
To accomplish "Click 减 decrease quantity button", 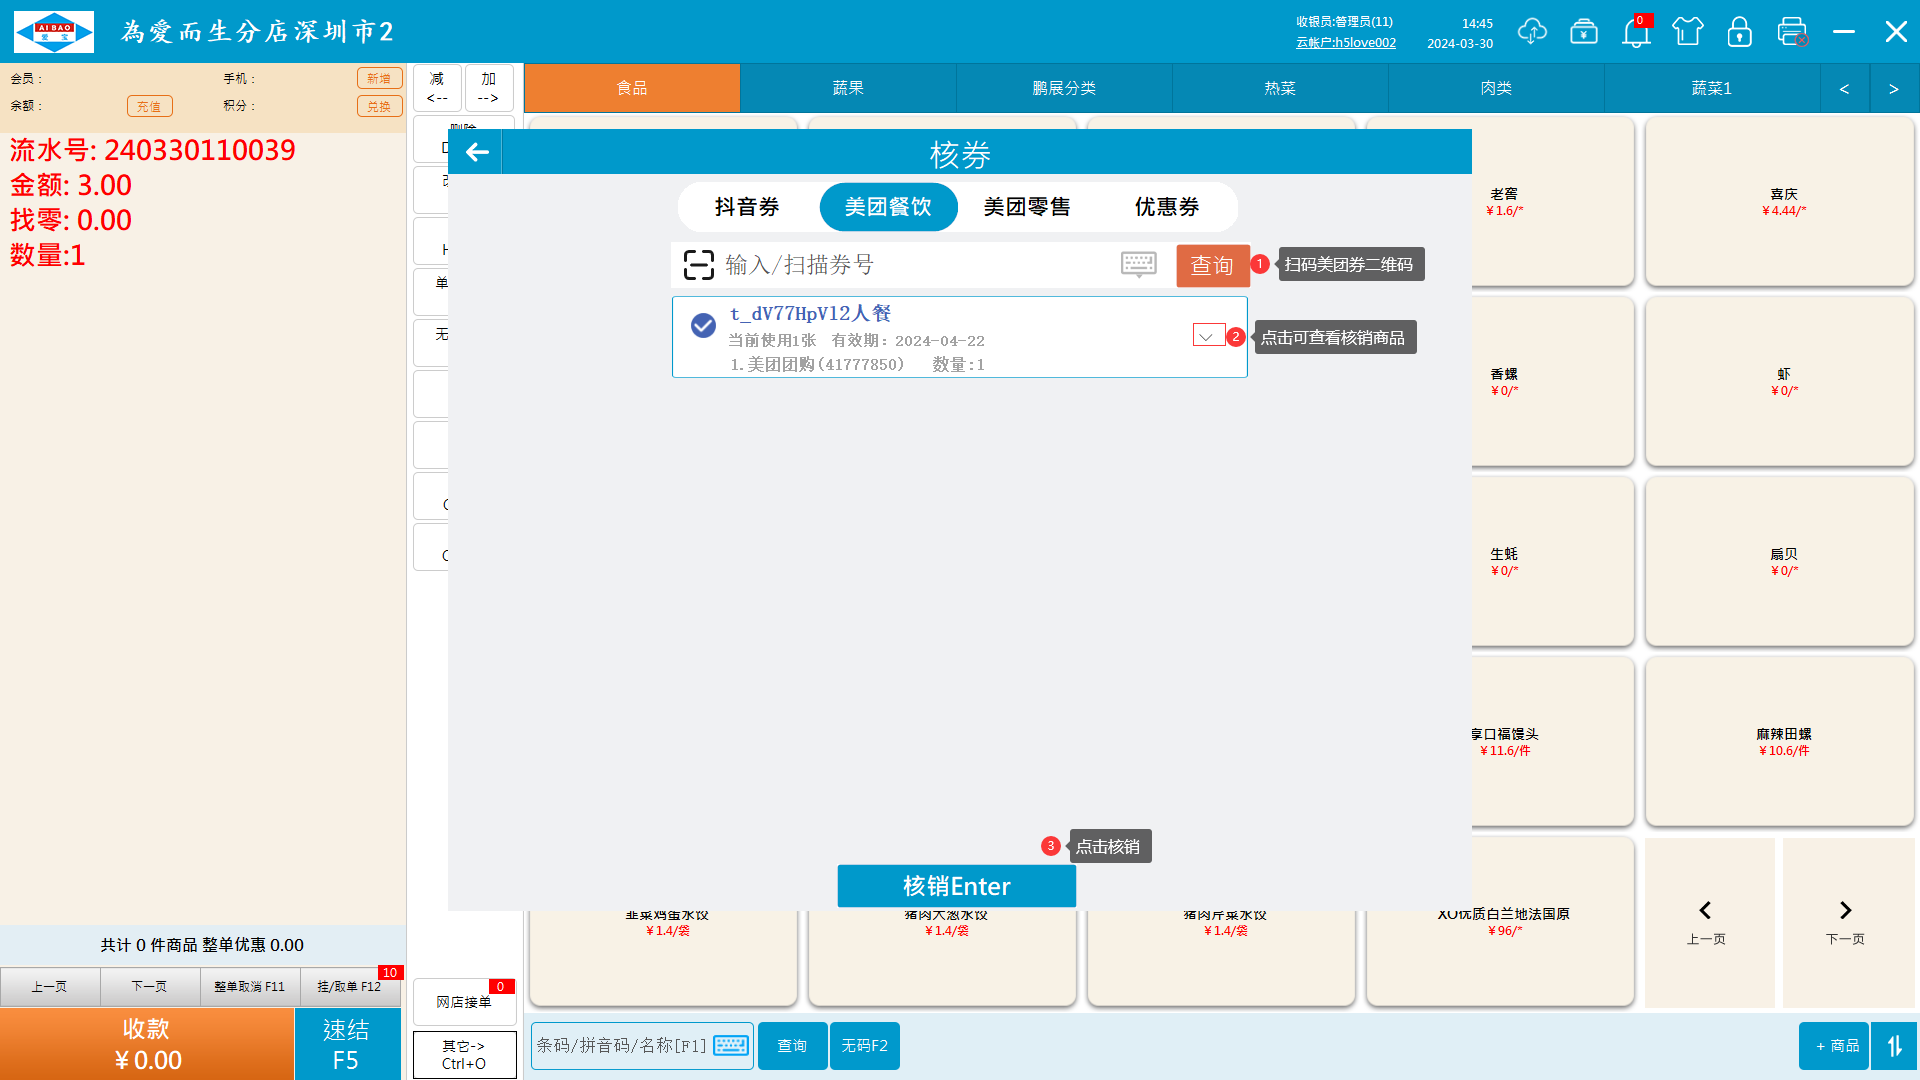I will (437, 88).
